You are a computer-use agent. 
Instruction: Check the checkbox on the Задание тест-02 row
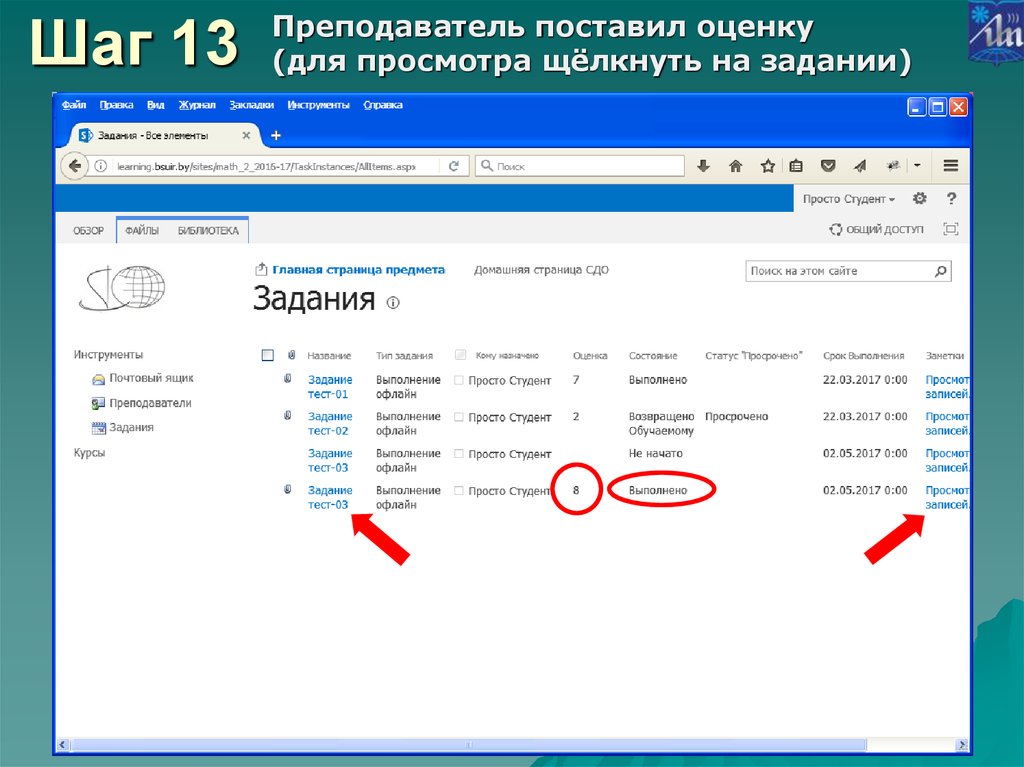(459, 415)
